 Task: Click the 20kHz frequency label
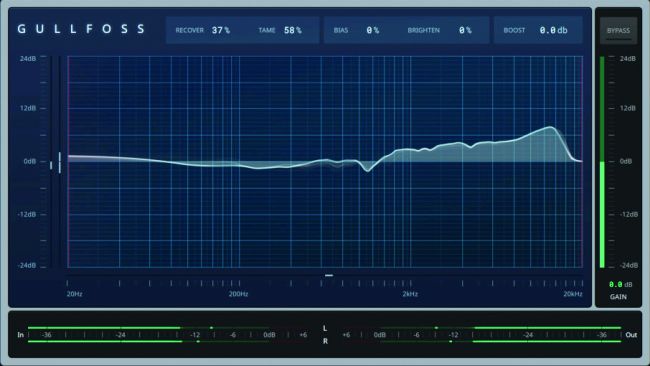(572, 294)
